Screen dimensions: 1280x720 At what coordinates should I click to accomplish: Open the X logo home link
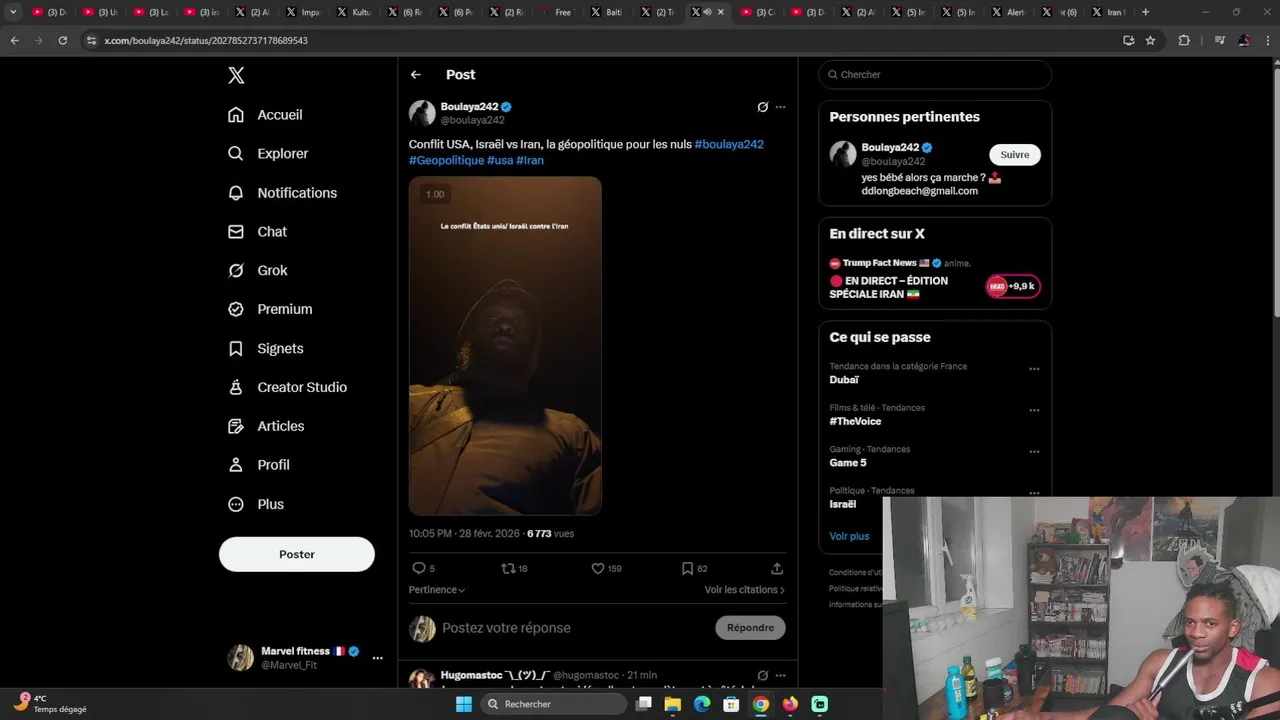tap(236, 75)
